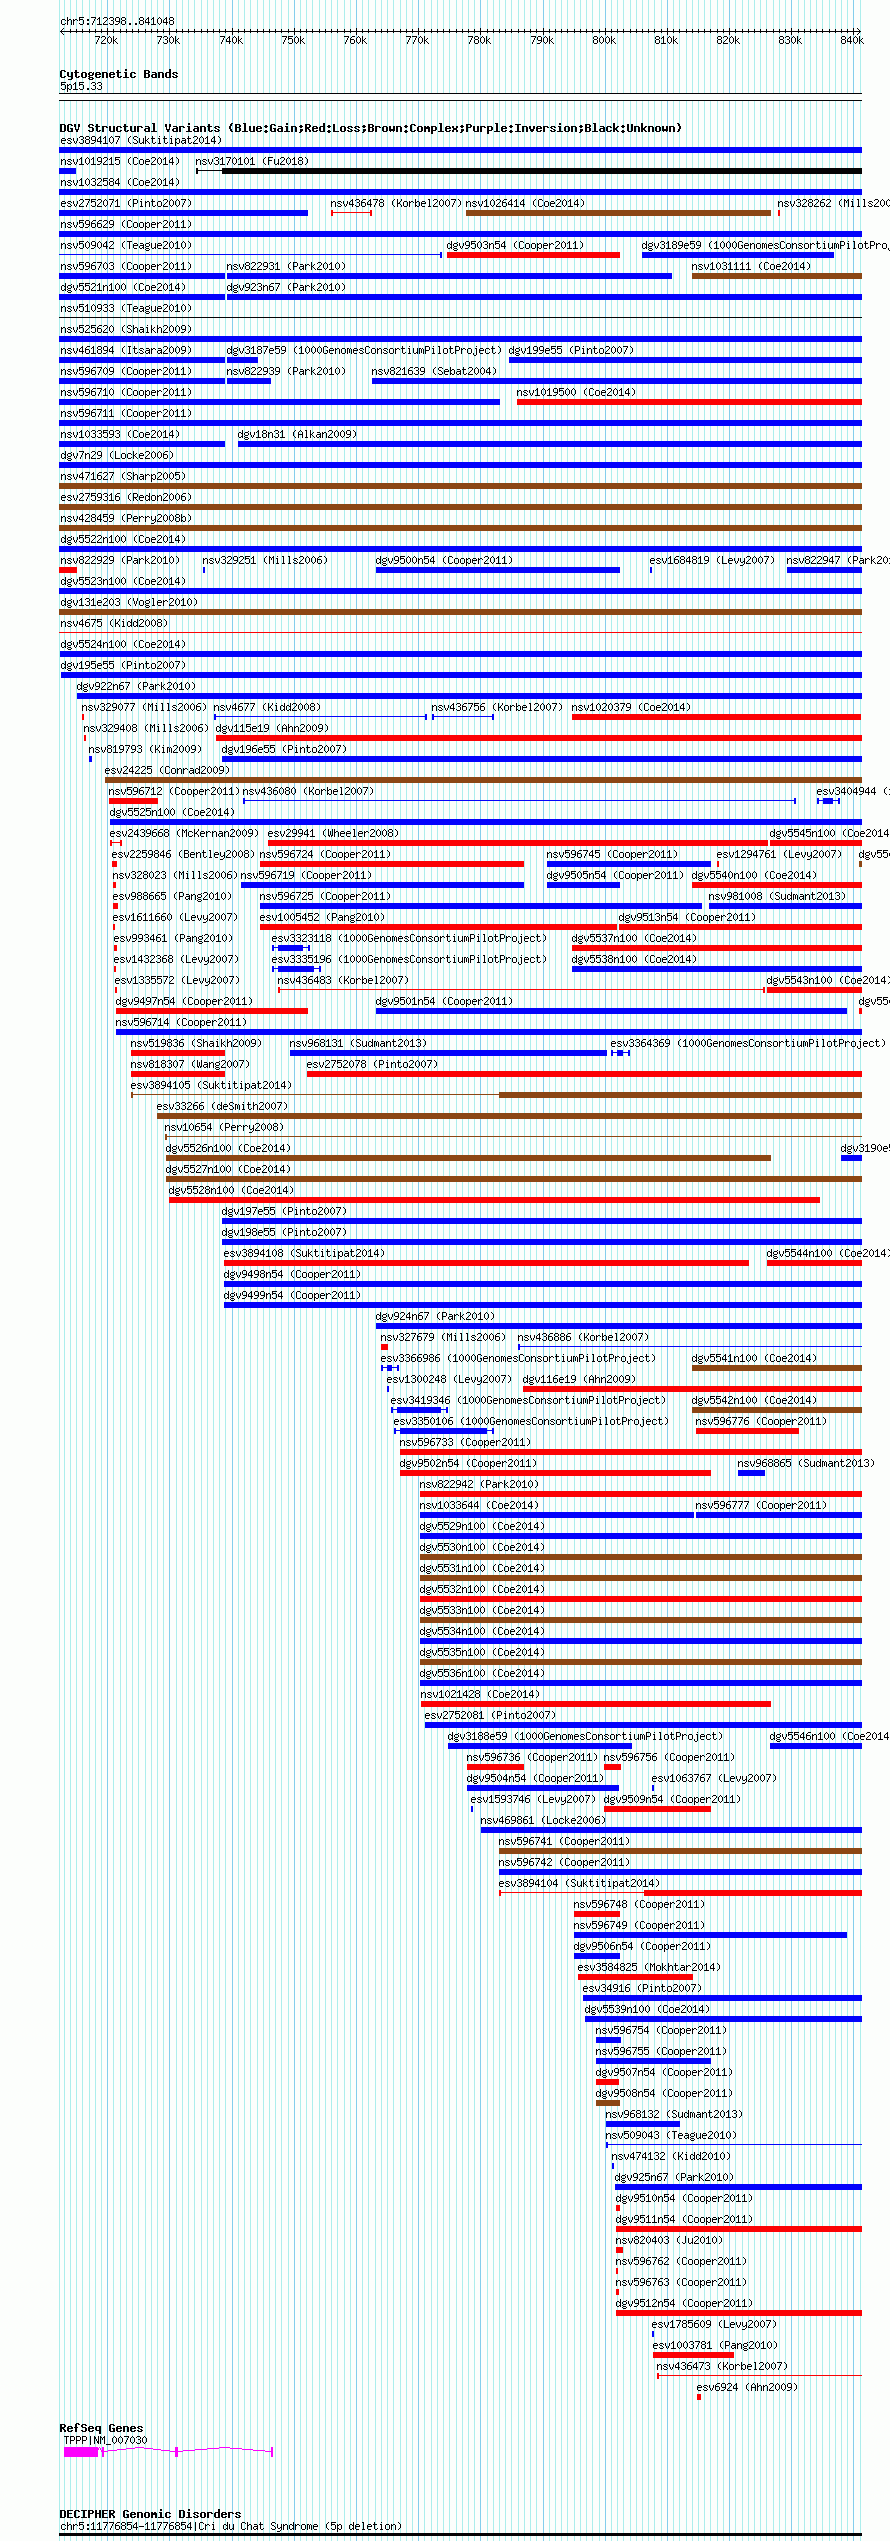Image resolution: width=890 pixels, height=2541 pixels.
Task: Click the brown nsv1026414 (Coe2014) bar
Action: 618,213
